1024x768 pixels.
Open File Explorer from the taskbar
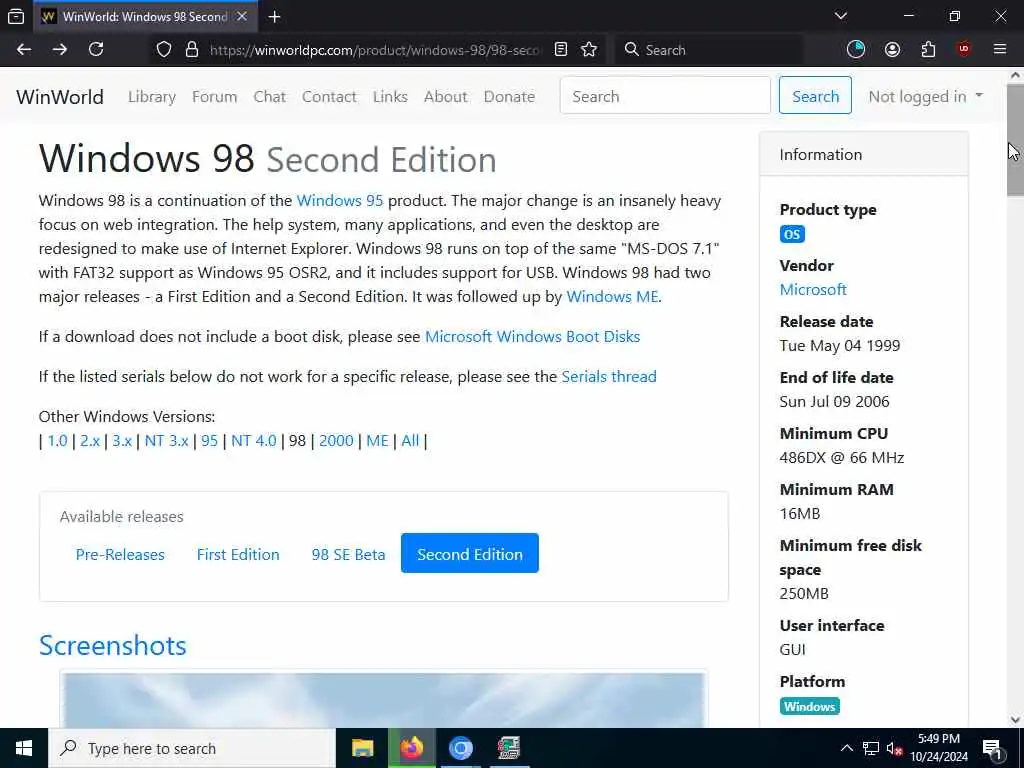point(362,748)
